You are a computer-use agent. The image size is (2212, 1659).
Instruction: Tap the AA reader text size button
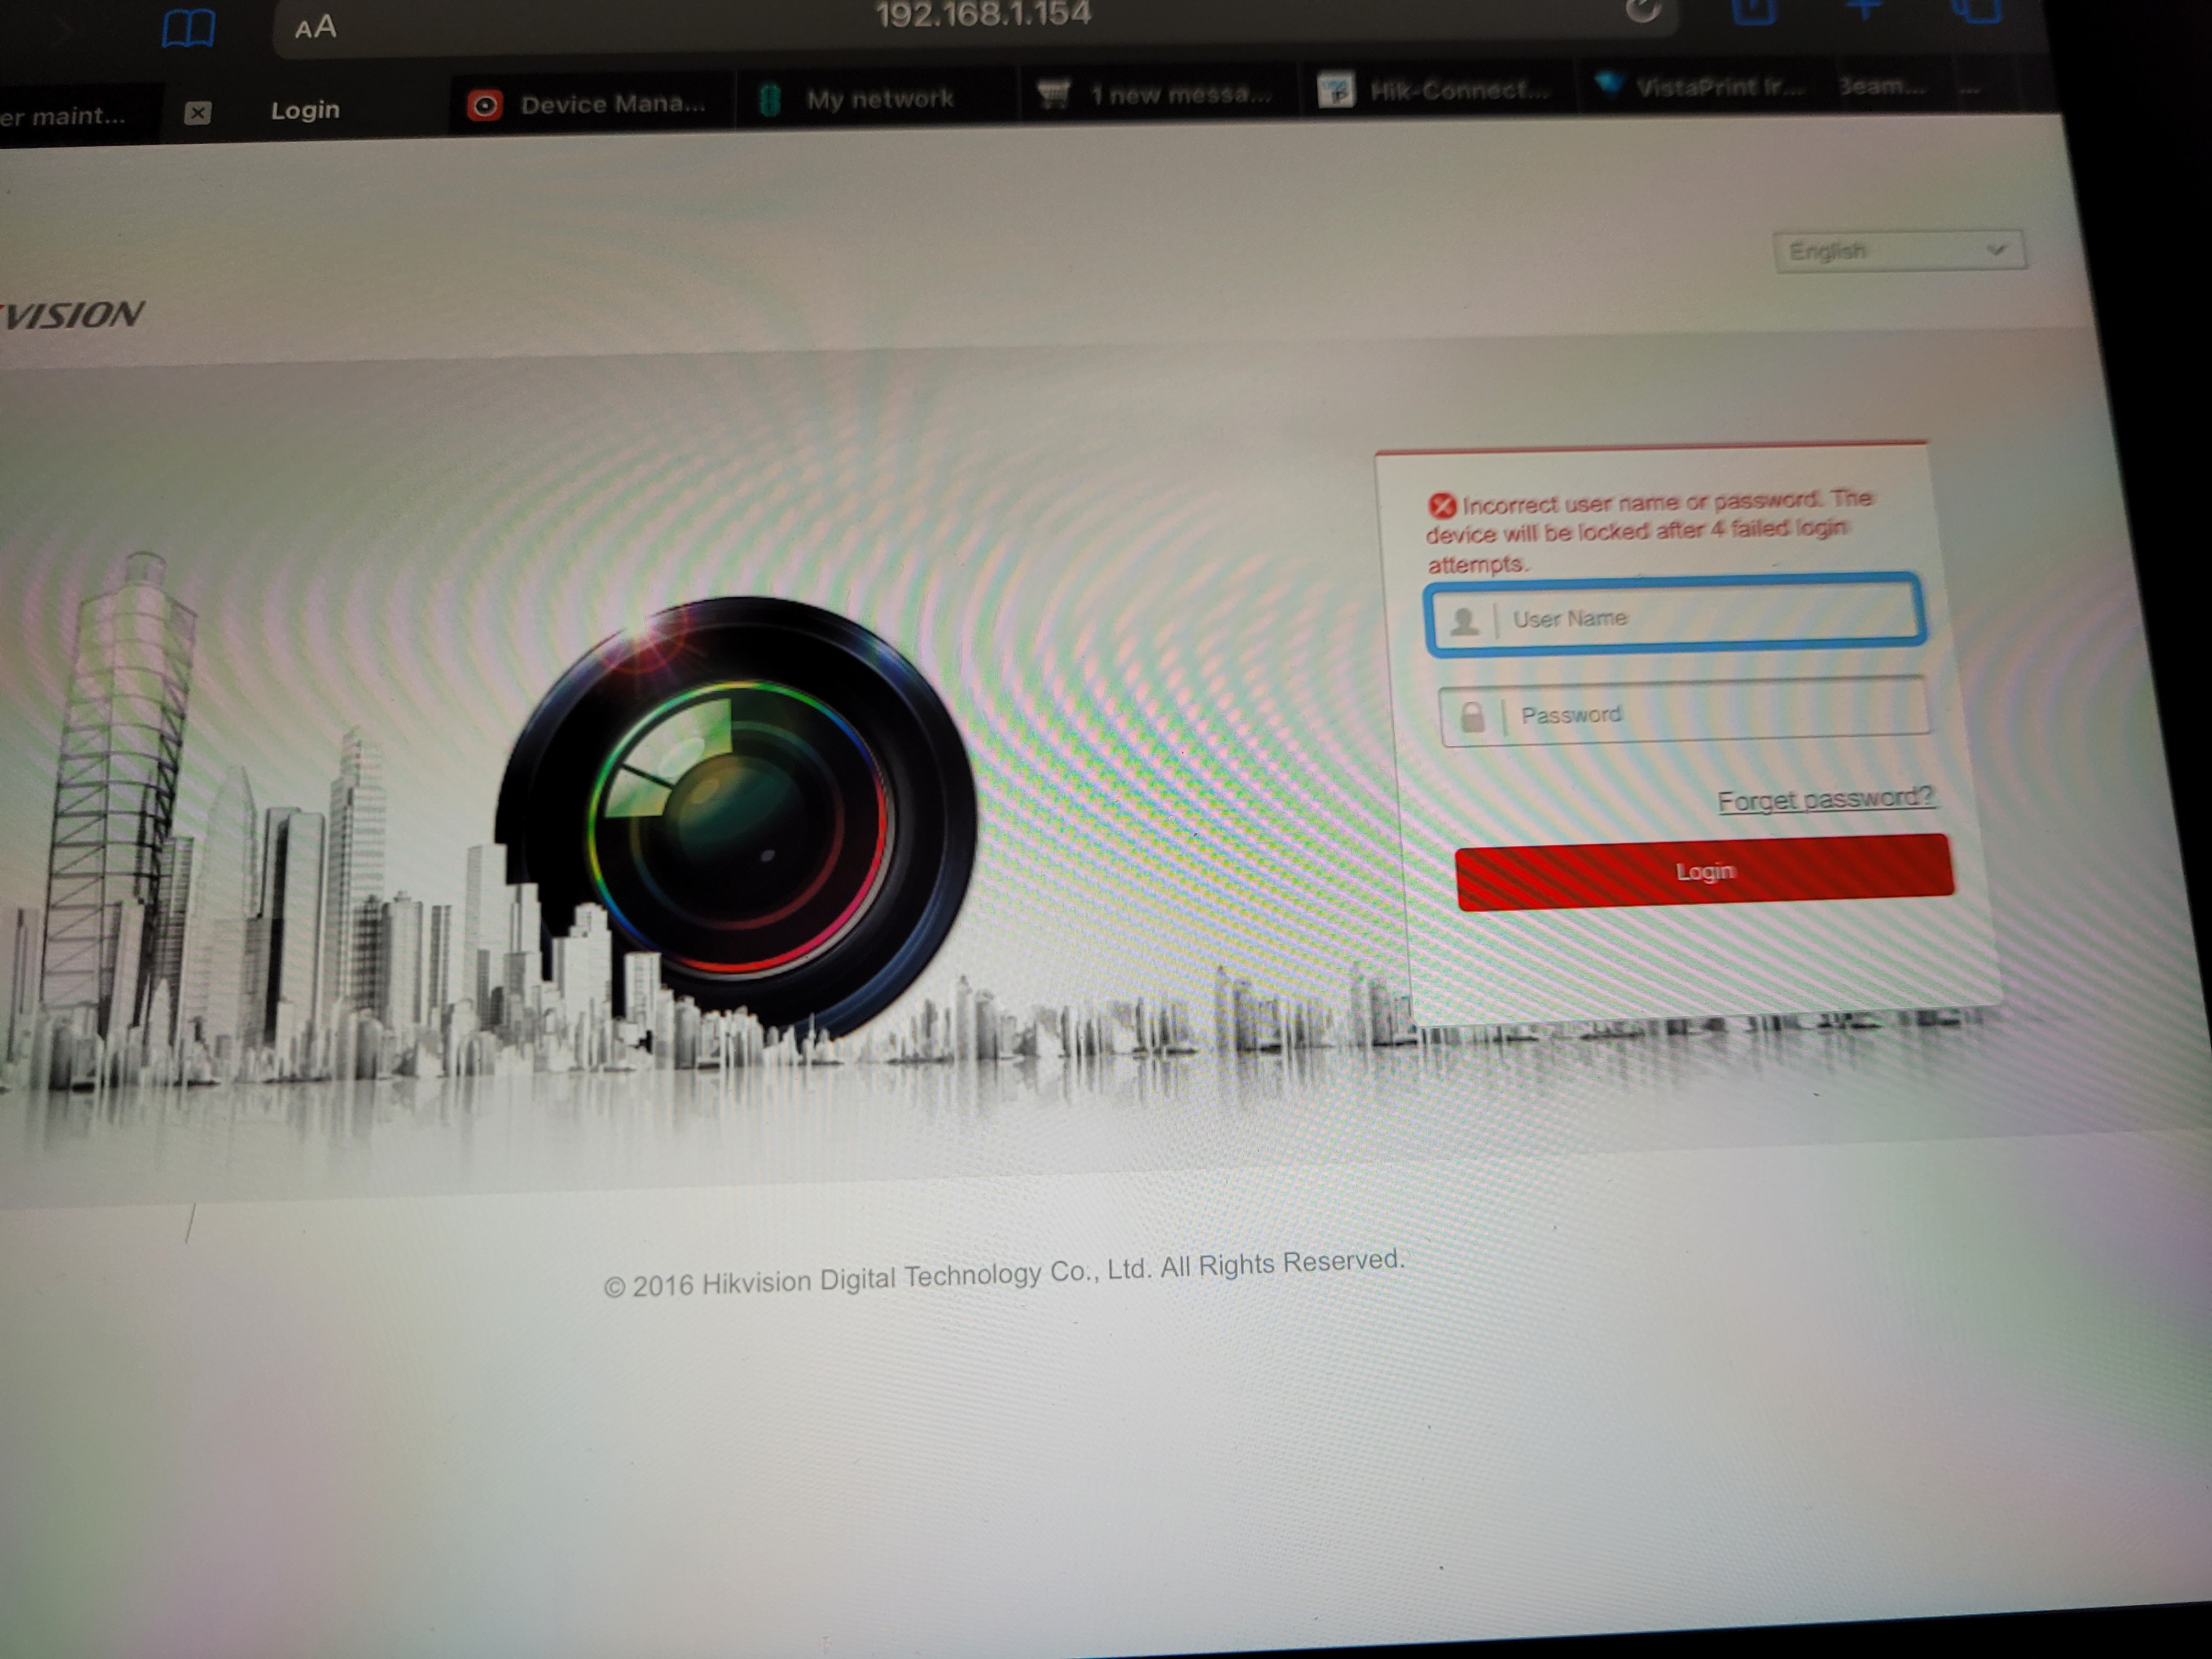pyautogui.click(x=315, y=27)
